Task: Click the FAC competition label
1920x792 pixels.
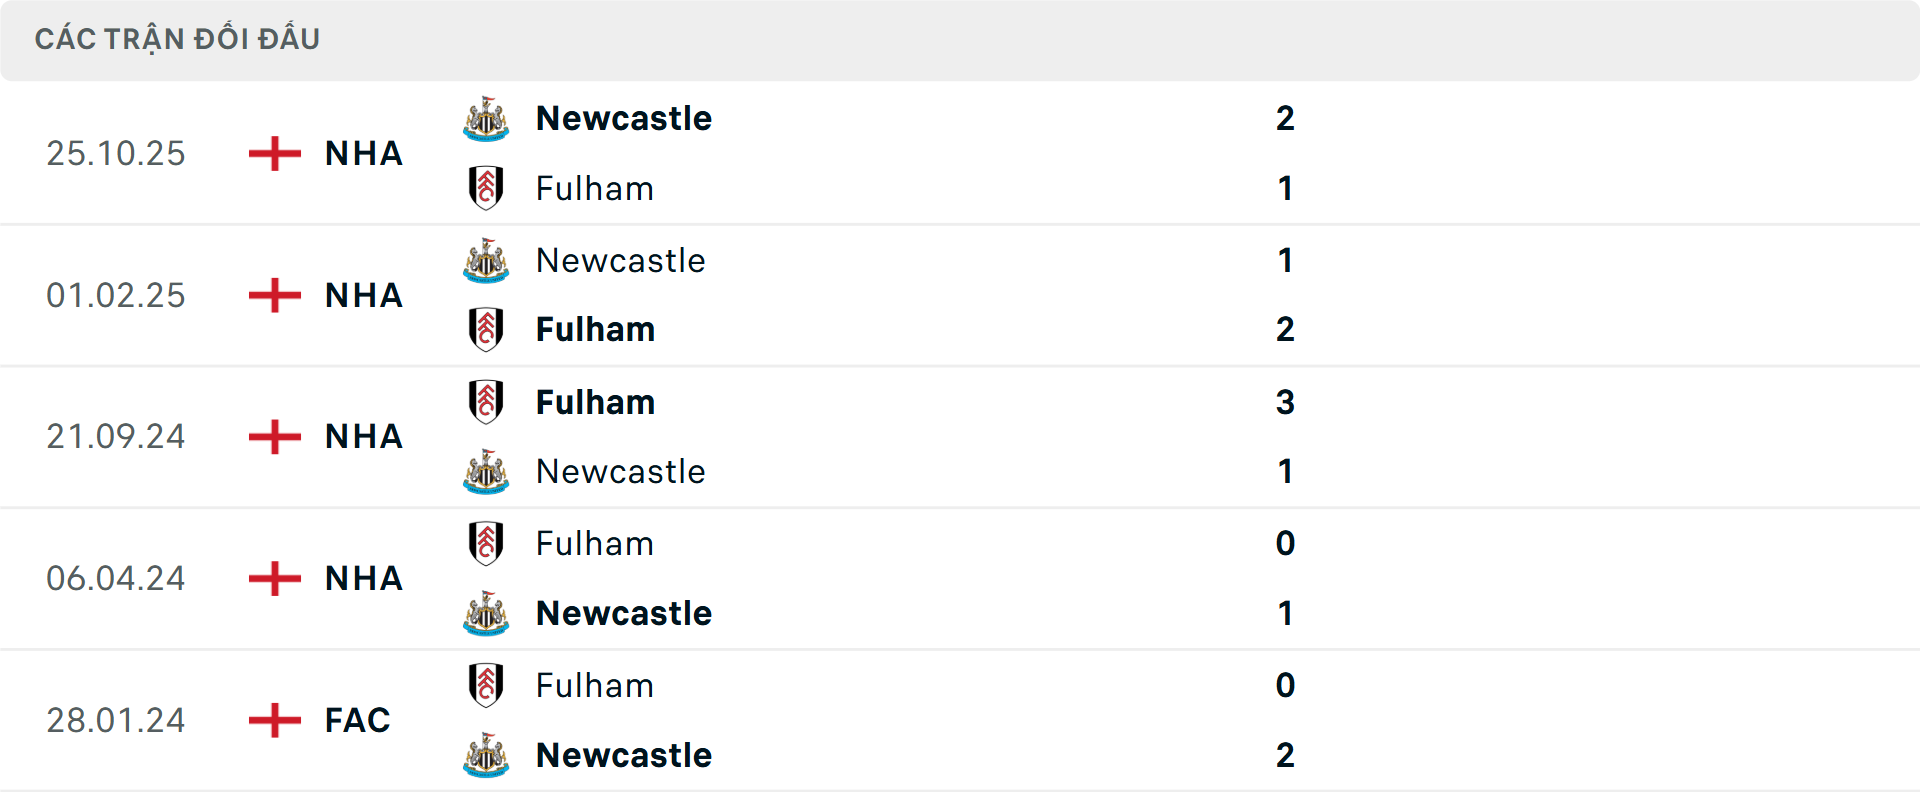Action: [356, 719]
